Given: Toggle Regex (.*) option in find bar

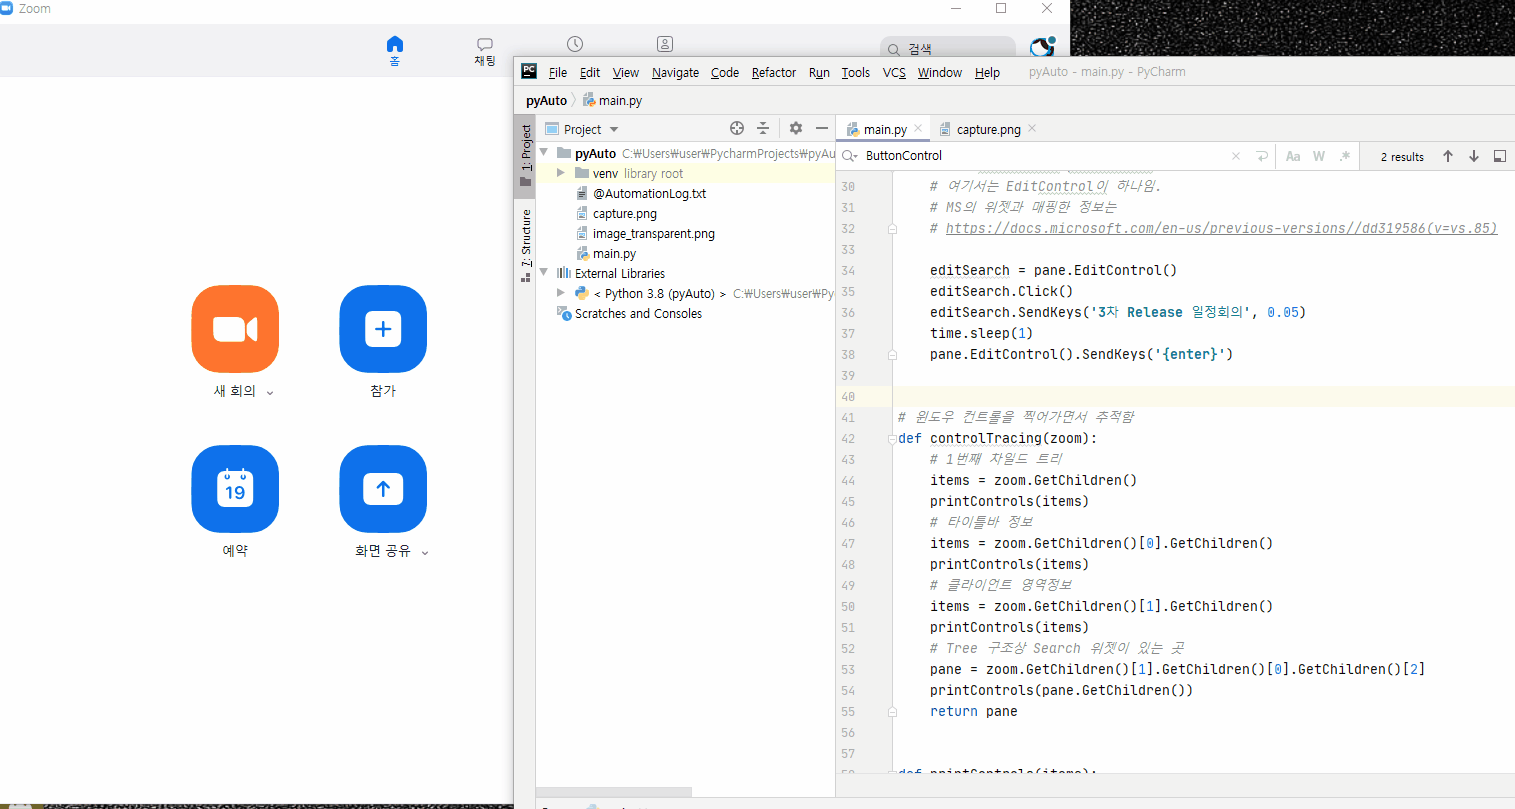Looking at the screenshot, I should coord(1345,156).
